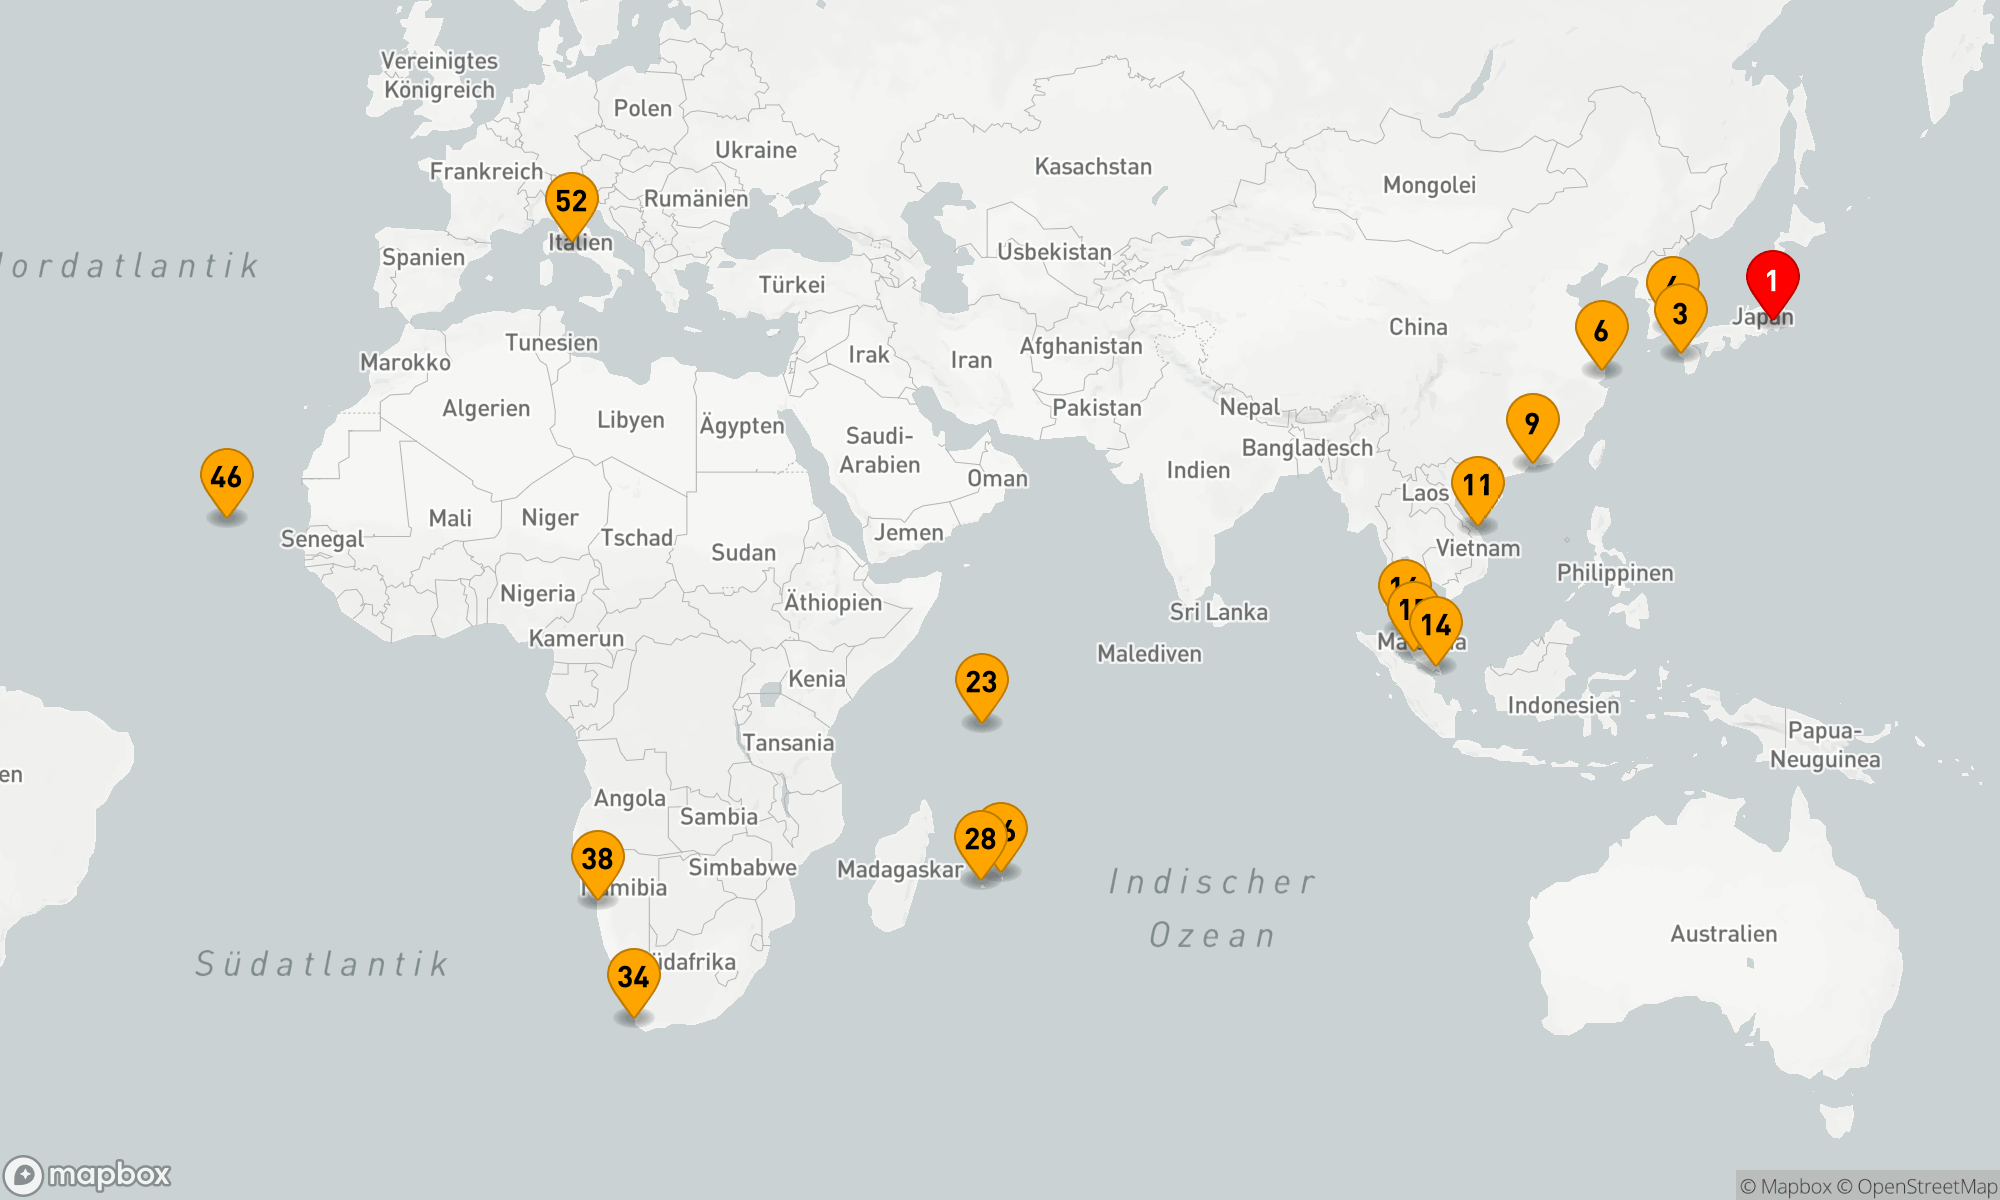Image resolution: width=2000 pixels, height=1200 pixels.
Task: Click the Südatlantik ocean label
Action: pyautogui.click(x=322, y=964)
